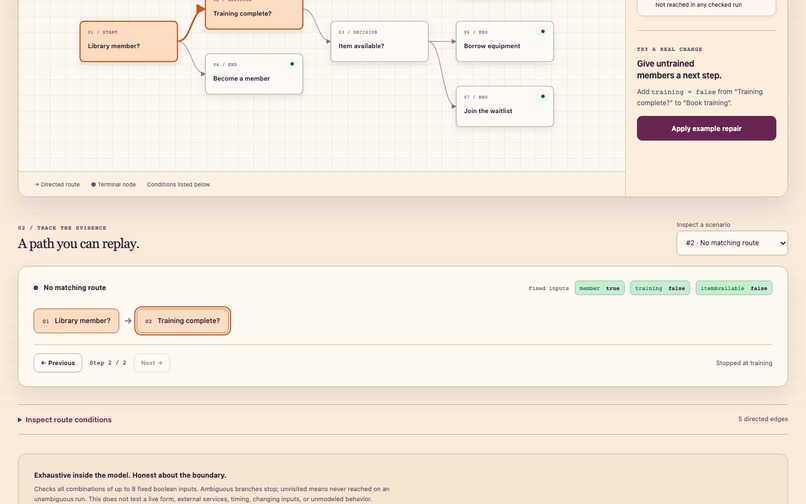Go to the Previous step

[x=58, y=363]
